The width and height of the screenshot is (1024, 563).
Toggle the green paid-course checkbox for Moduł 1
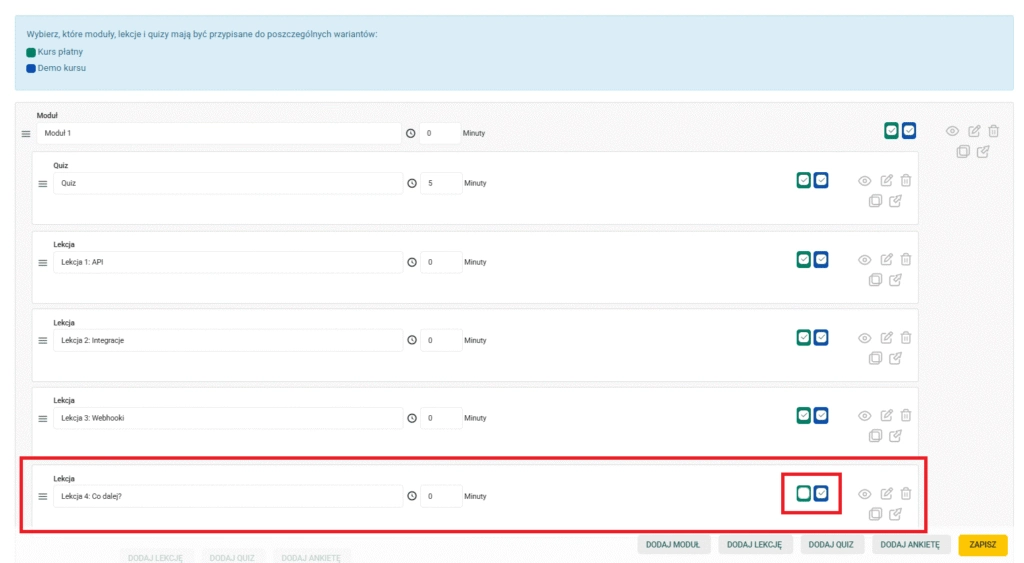(x=891, y=131)
